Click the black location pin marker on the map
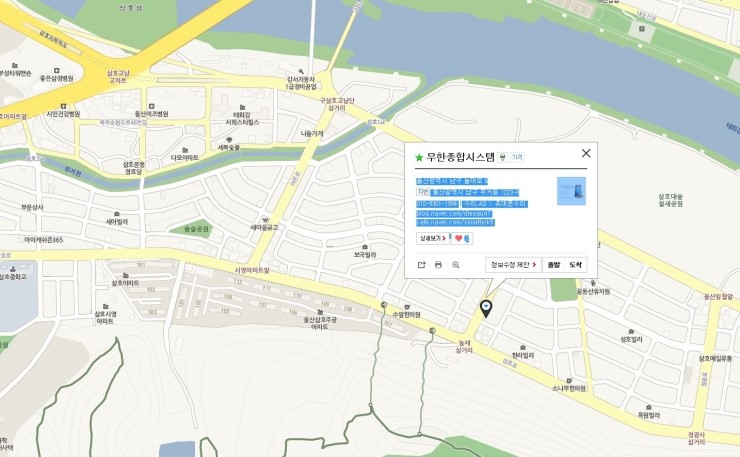Screen dimensions: 740x457 click(486, 309)
